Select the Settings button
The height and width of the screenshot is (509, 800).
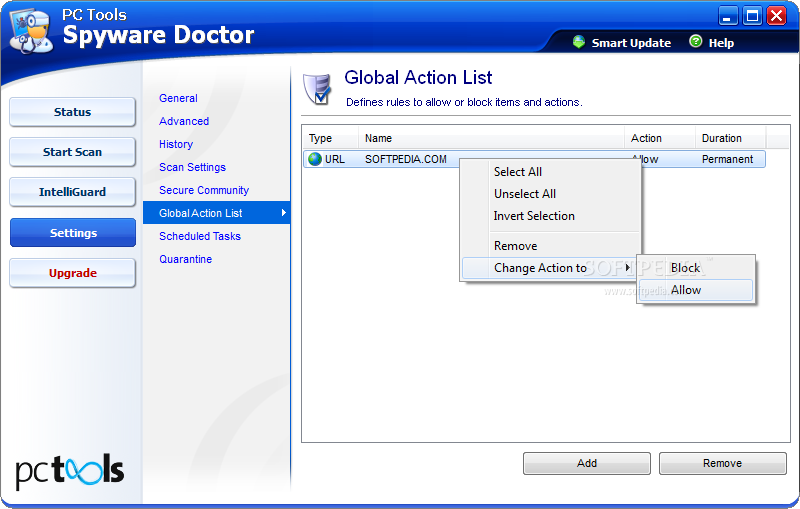coord(73,233)
